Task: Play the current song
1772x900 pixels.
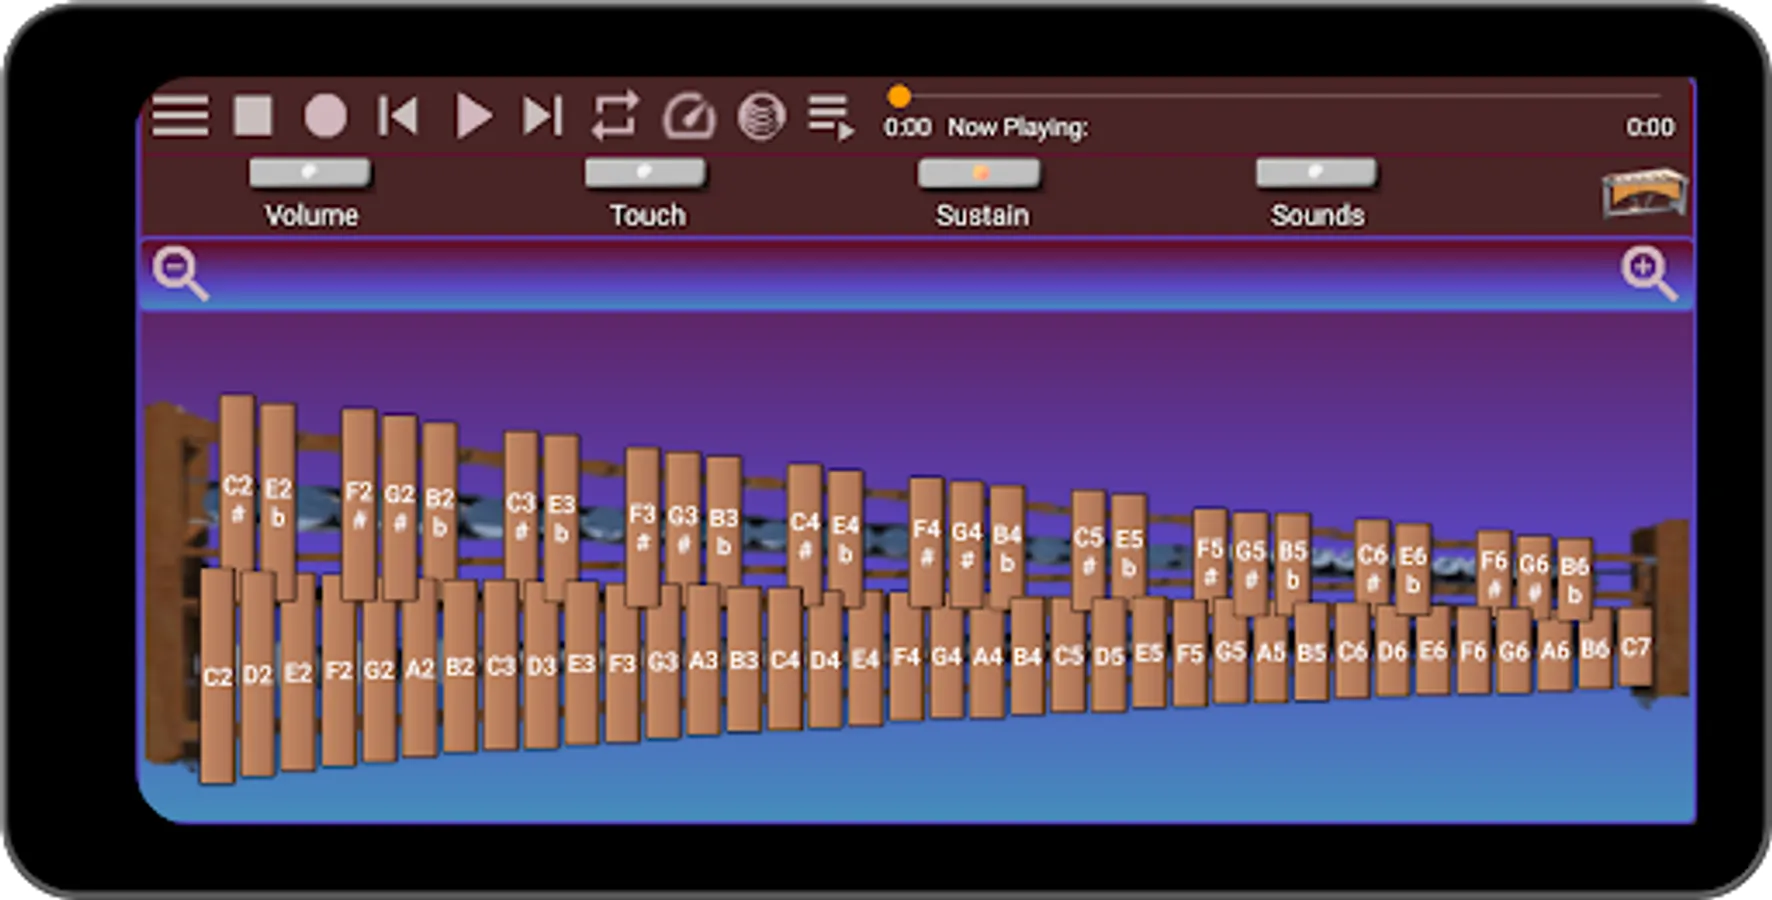Action: click(473, 116)
